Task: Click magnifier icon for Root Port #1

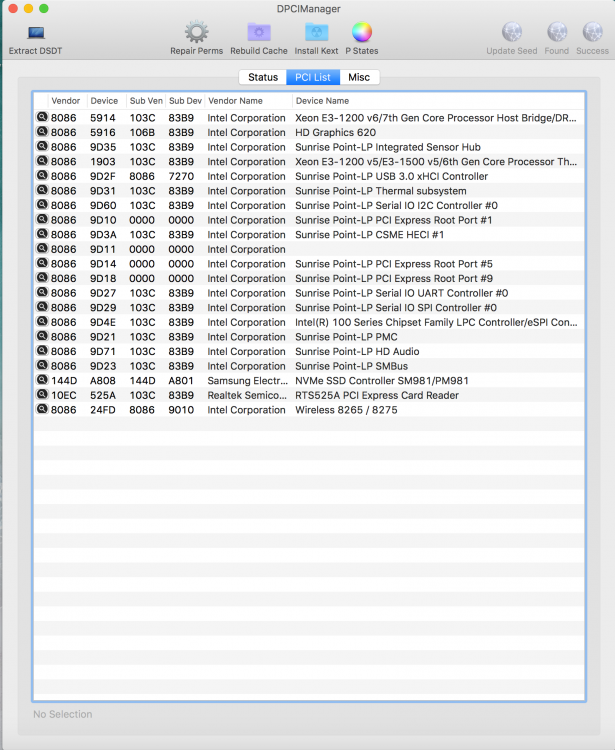Action: click(x=42, y=219)
